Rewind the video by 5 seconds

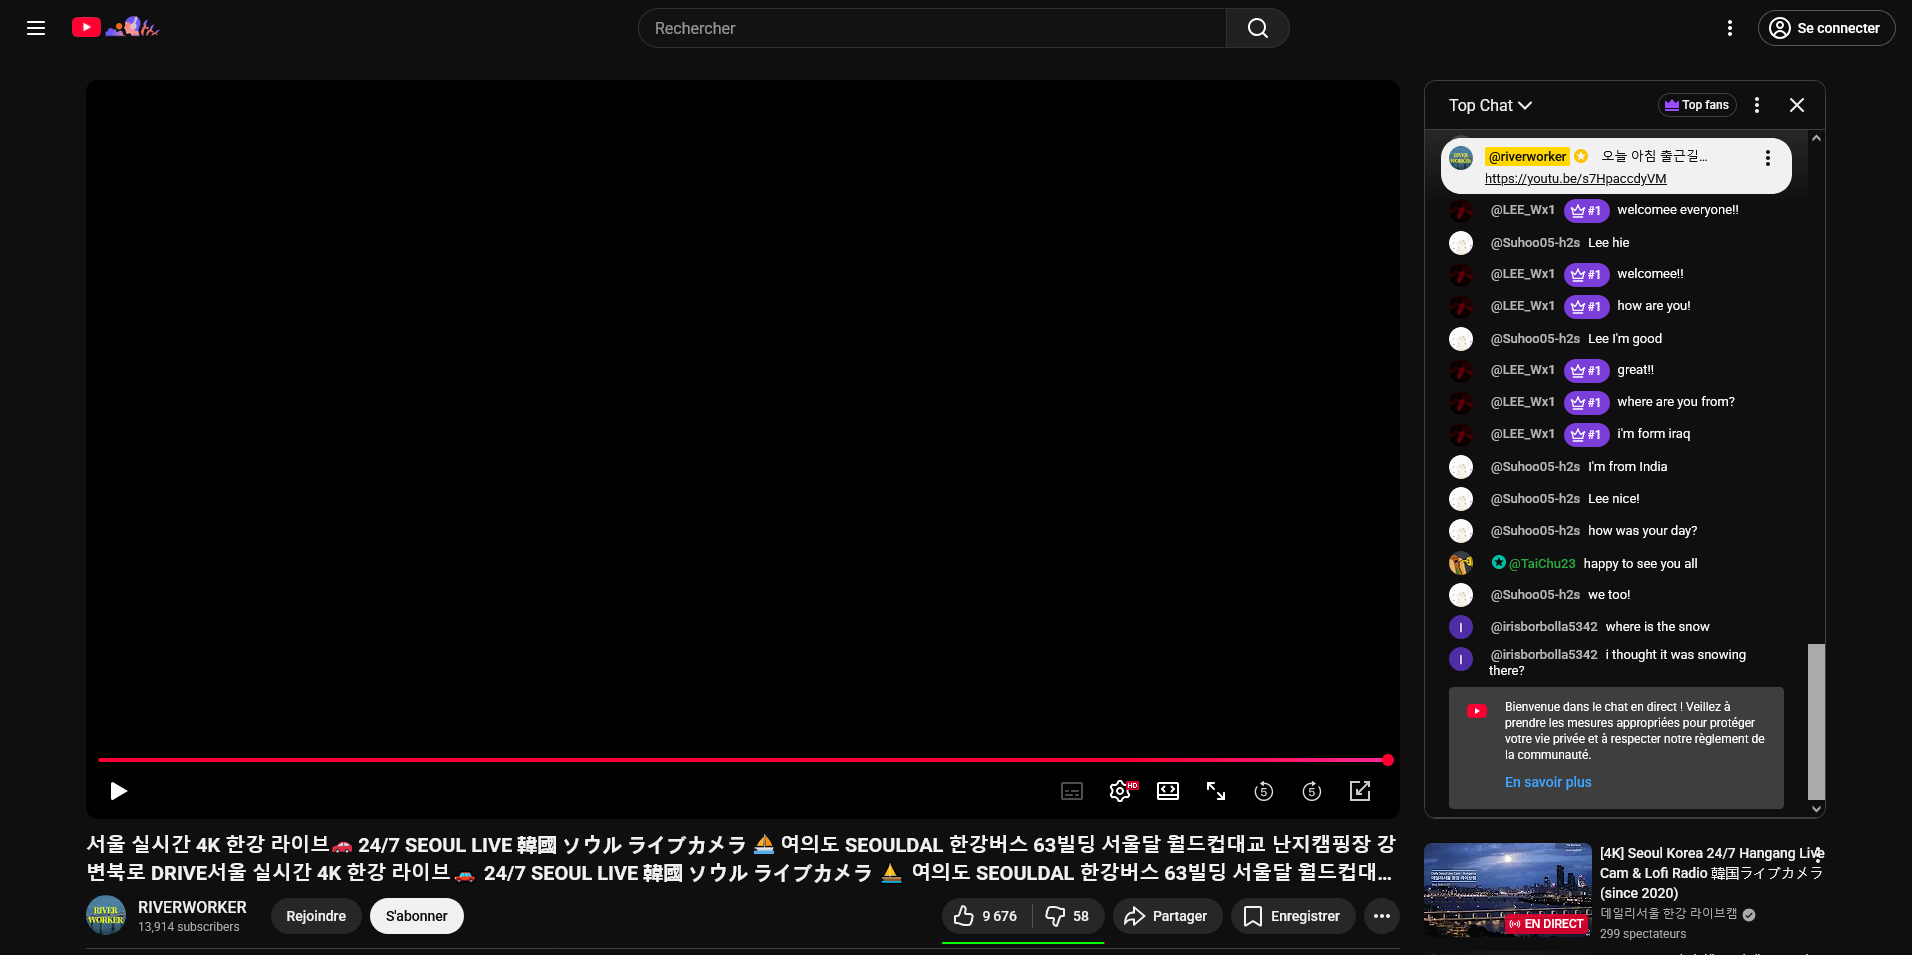tap(1264, 791)
